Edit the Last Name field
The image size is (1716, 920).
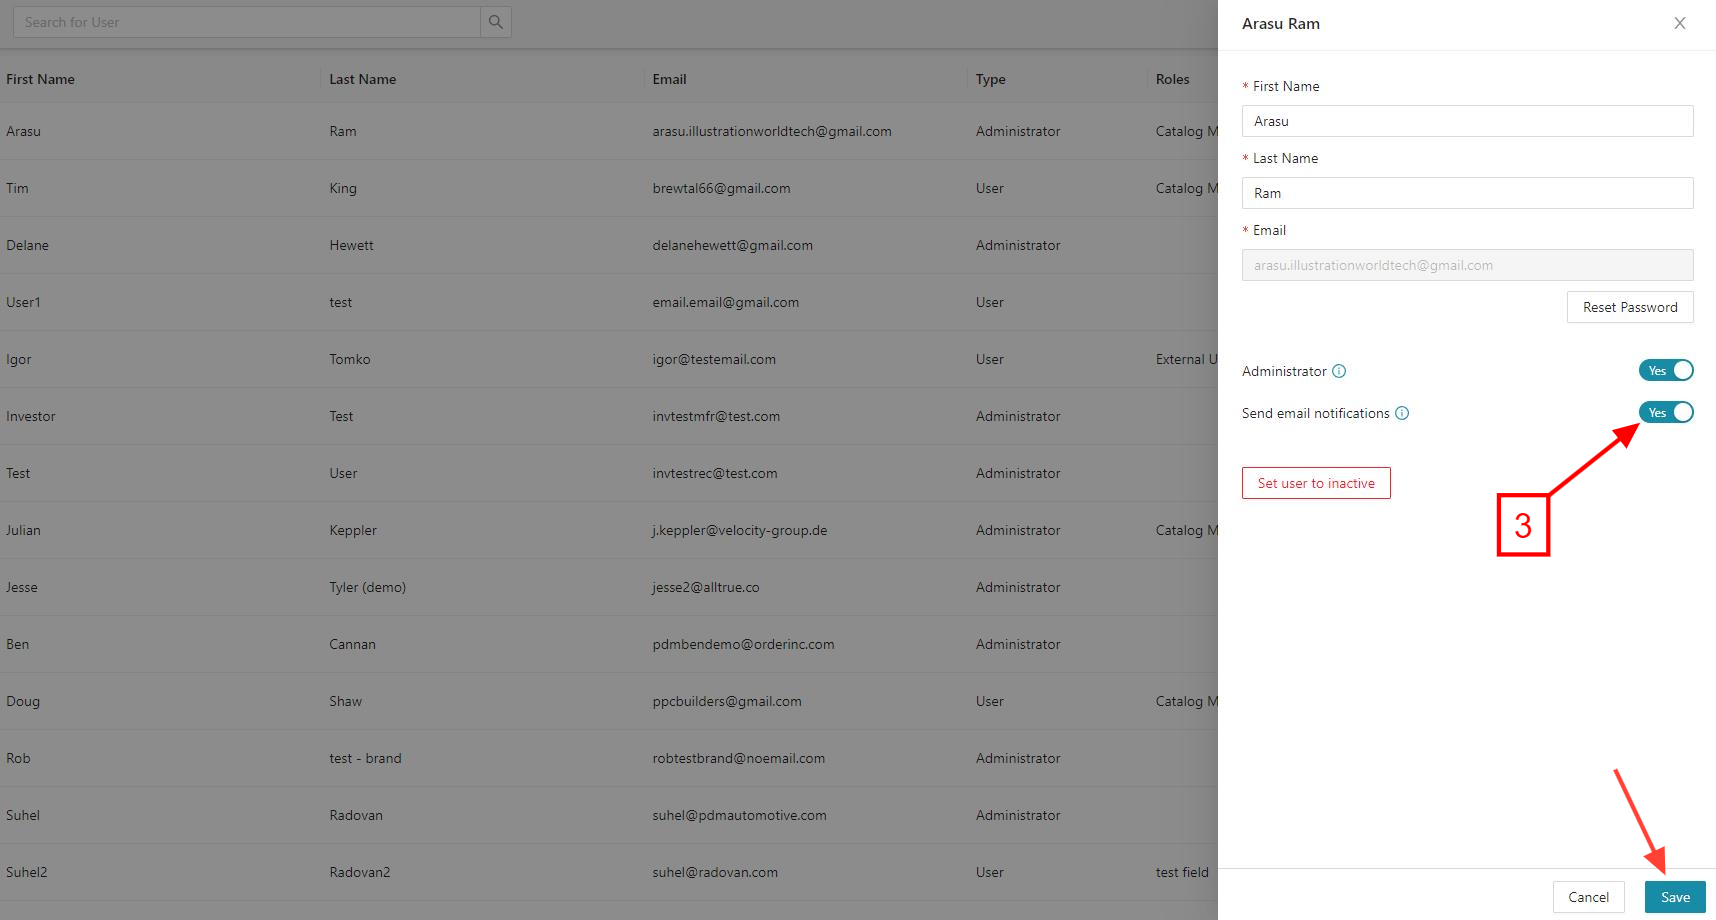[x=1467, y=193]
